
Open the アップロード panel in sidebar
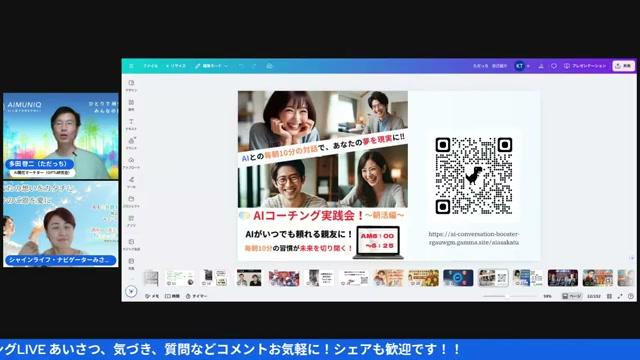[131, 163]
